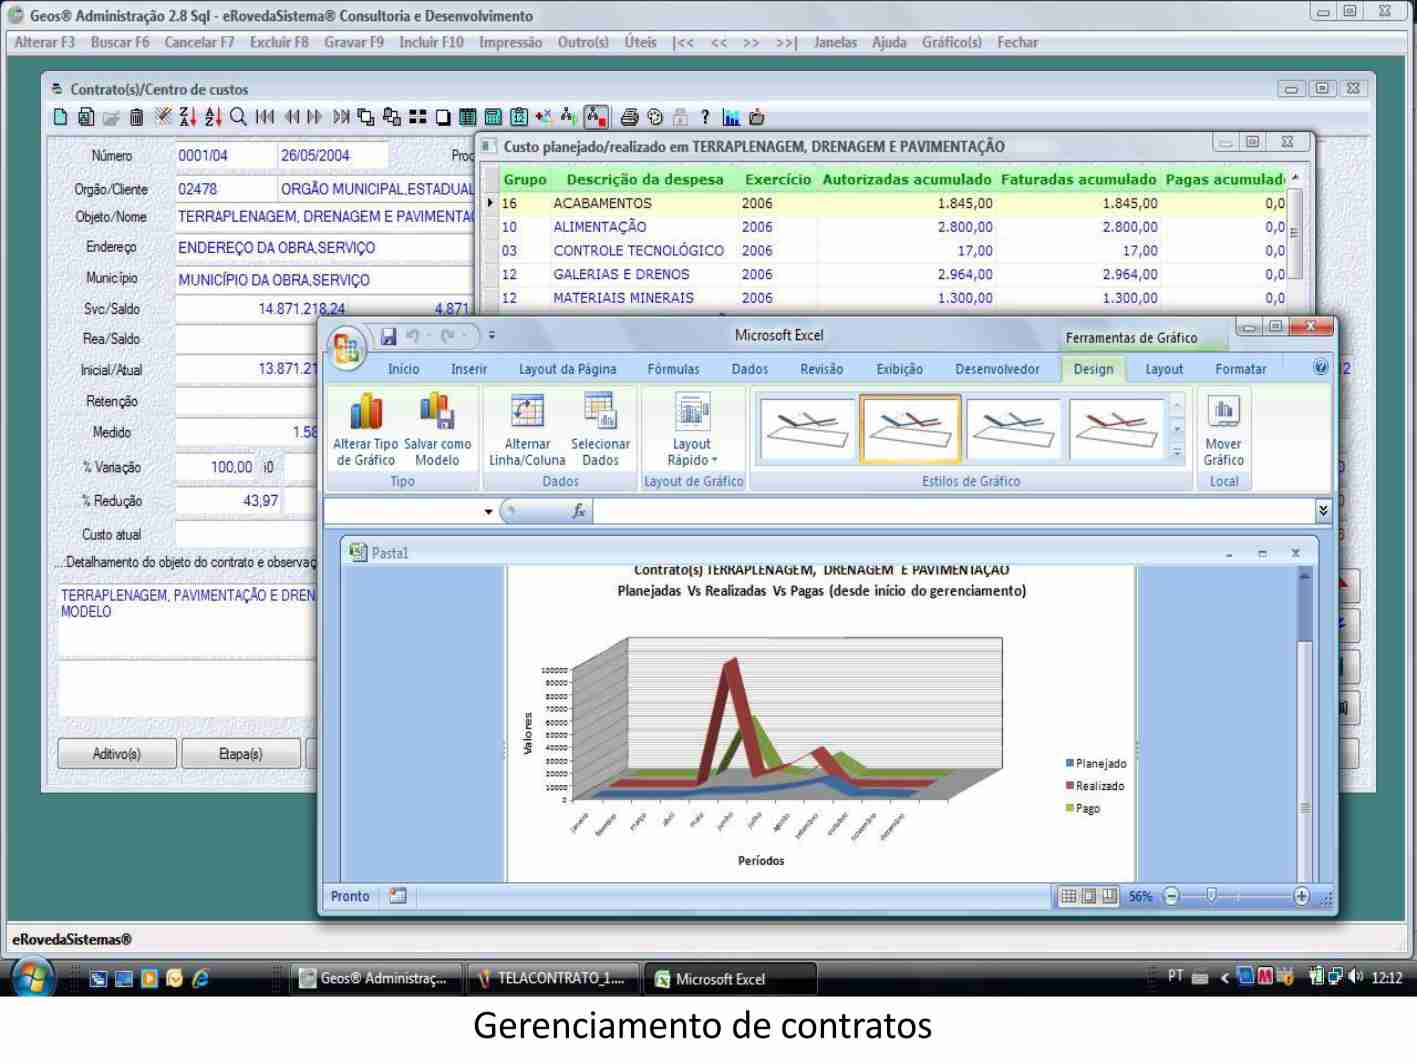
Task: Click the zoom out minus button
Action: 1172,896
